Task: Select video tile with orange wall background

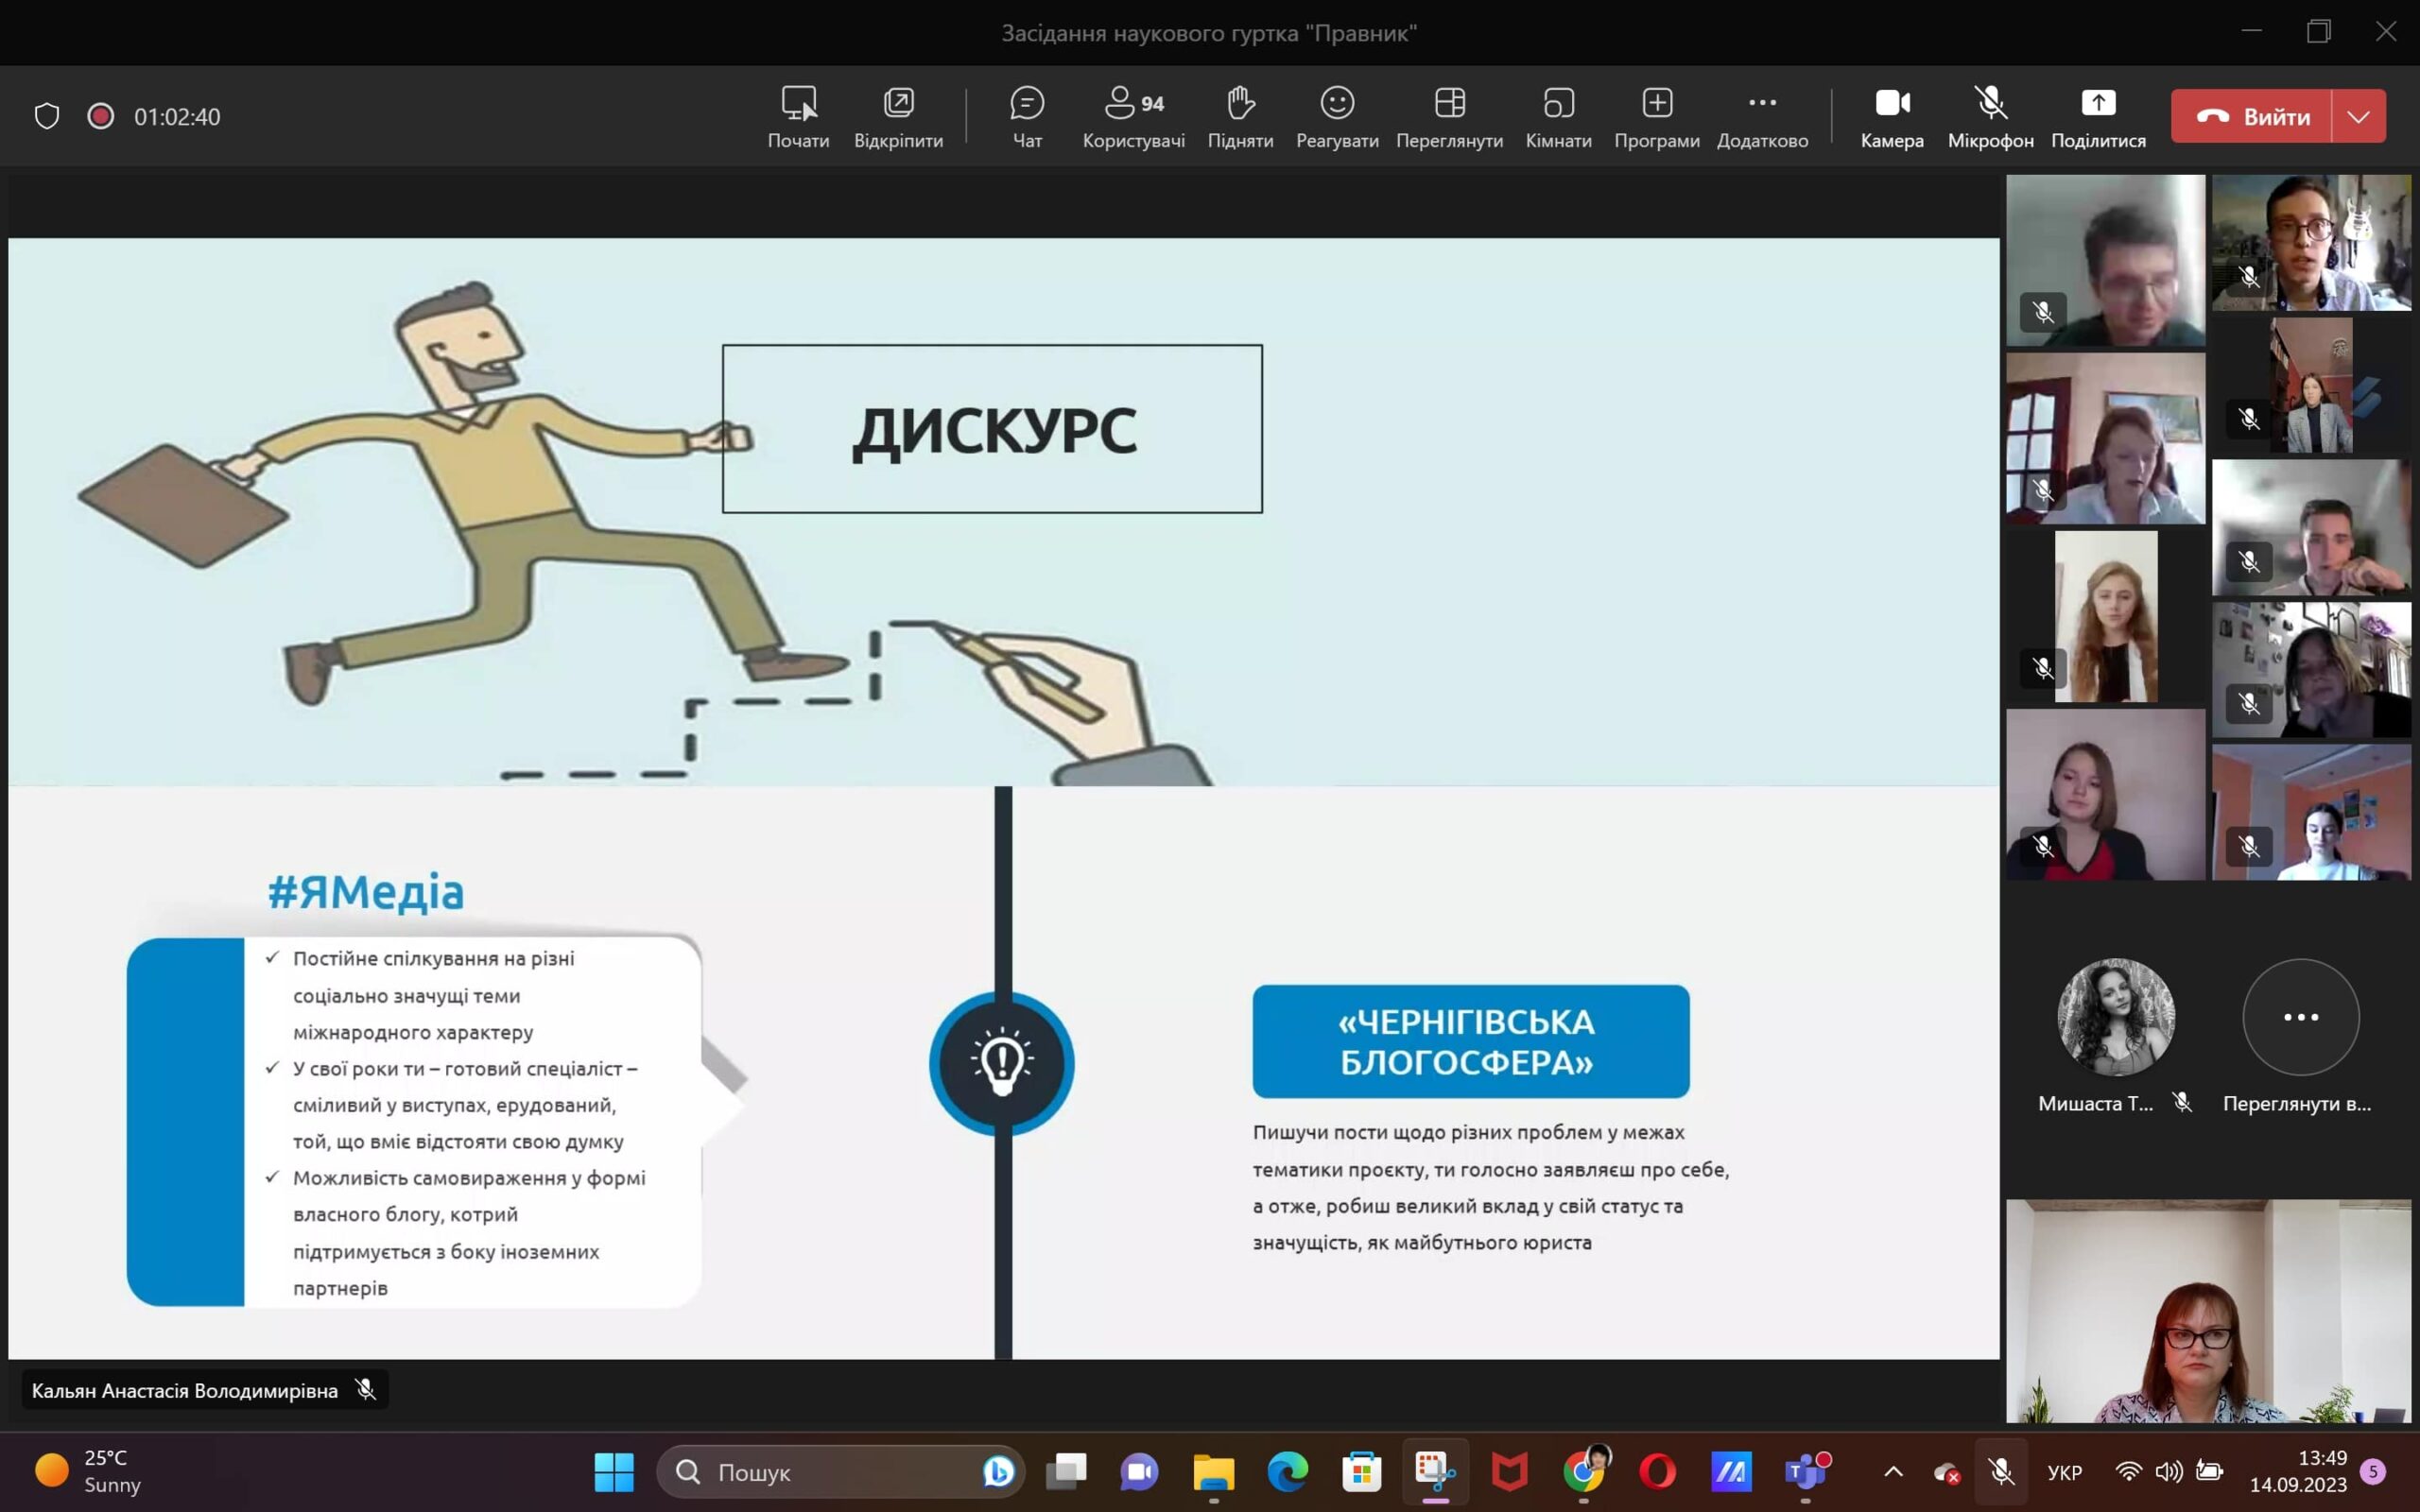Action: [x=2311, y=812]
